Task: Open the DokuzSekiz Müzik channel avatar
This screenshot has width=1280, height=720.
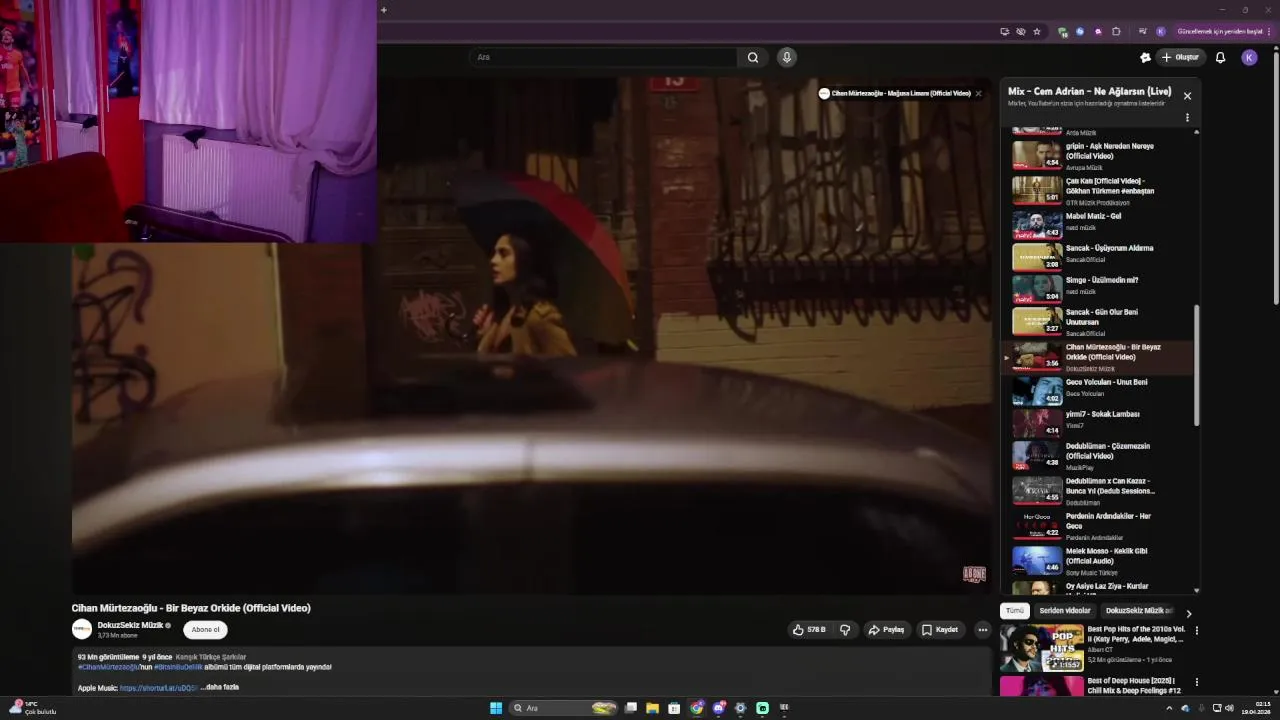Action: [x=82, y=629]
